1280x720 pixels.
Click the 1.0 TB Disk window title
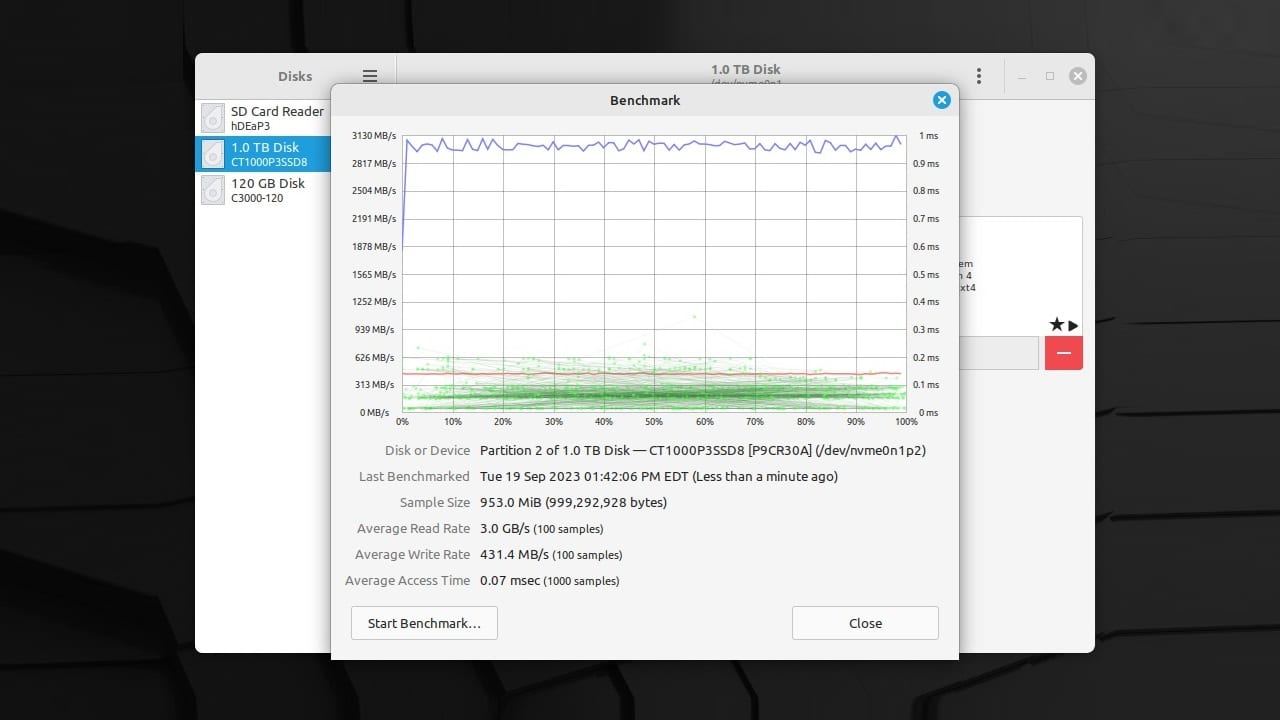point(745,69)
